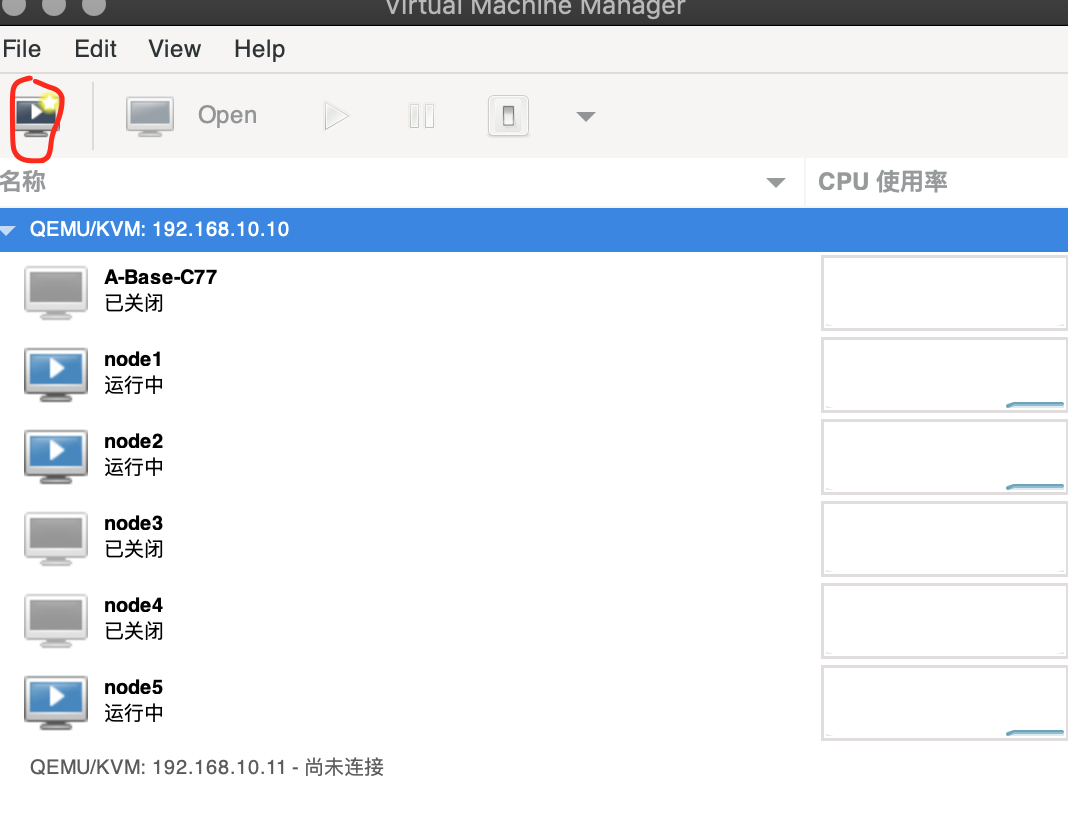
Task: Click the CPU usage graph for node5
Action: pos(944,703)
